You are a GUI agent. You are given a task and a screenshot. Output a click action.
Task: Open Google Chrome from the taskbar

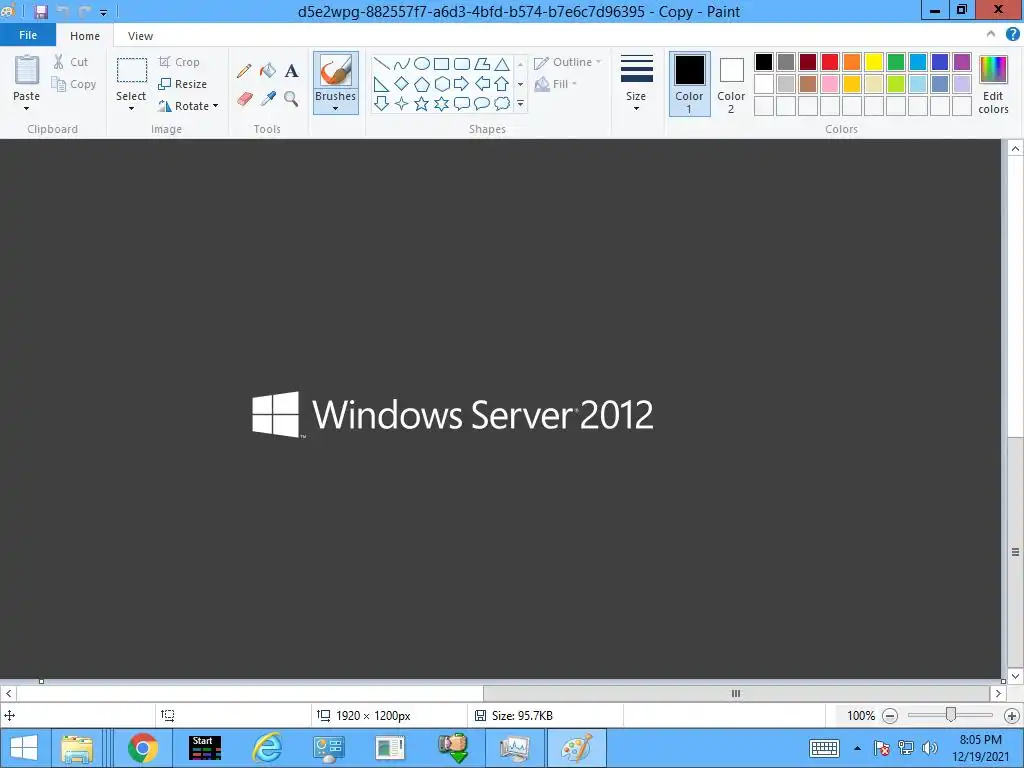point(142,748)
